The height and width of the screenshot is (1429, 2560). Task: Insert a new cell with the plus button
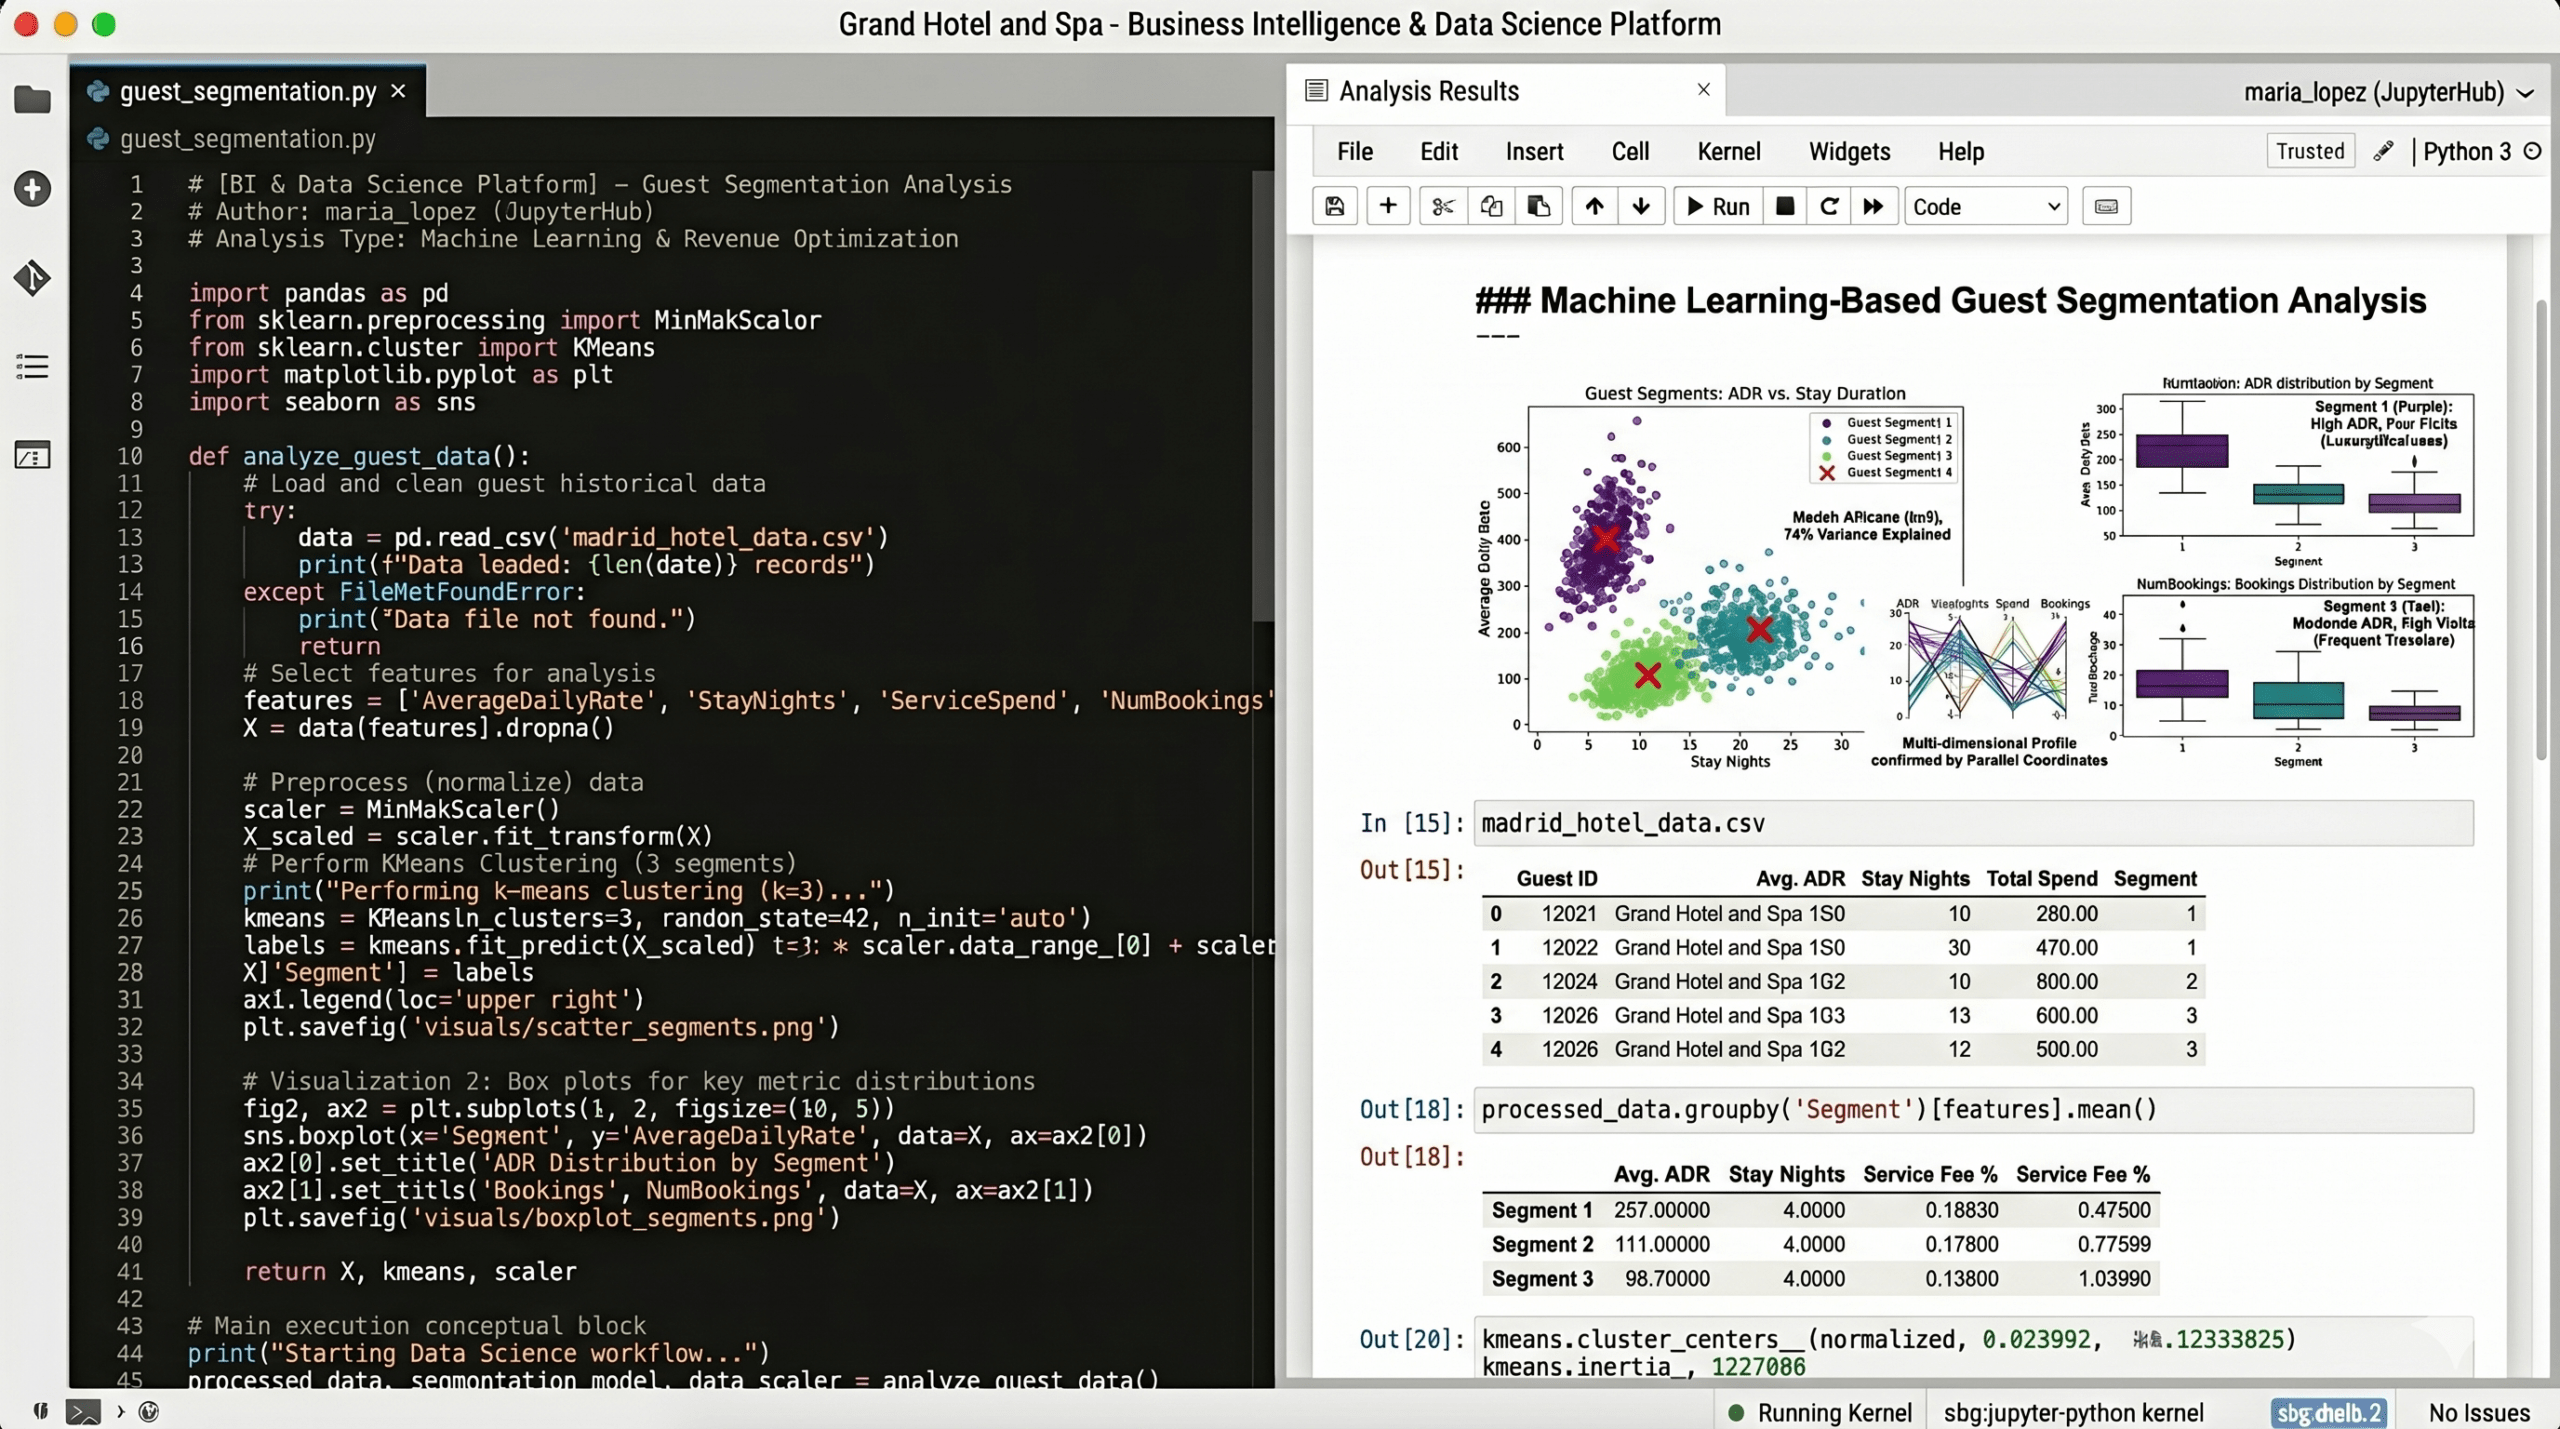pos(1388,207)
